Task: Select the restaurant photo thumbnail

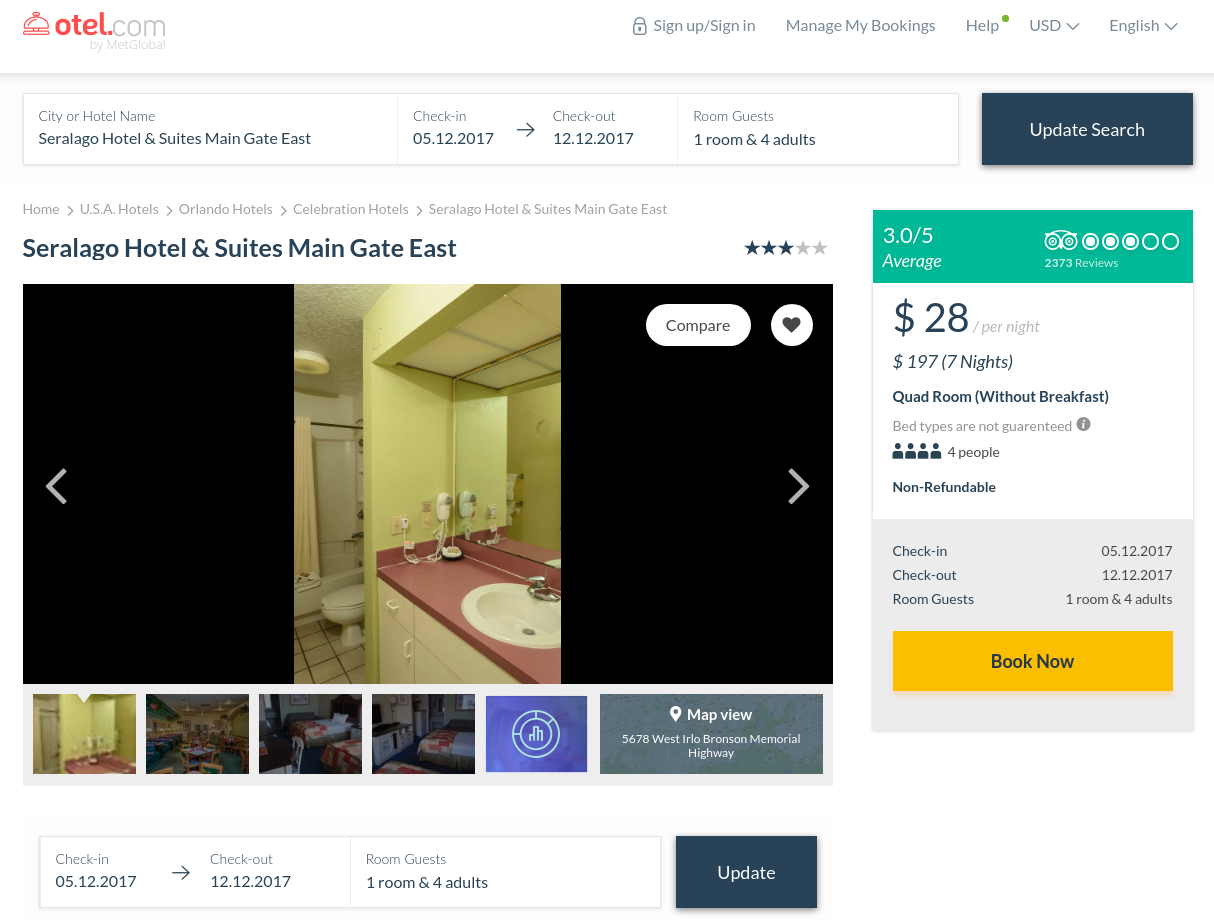Action: (197, 734)
